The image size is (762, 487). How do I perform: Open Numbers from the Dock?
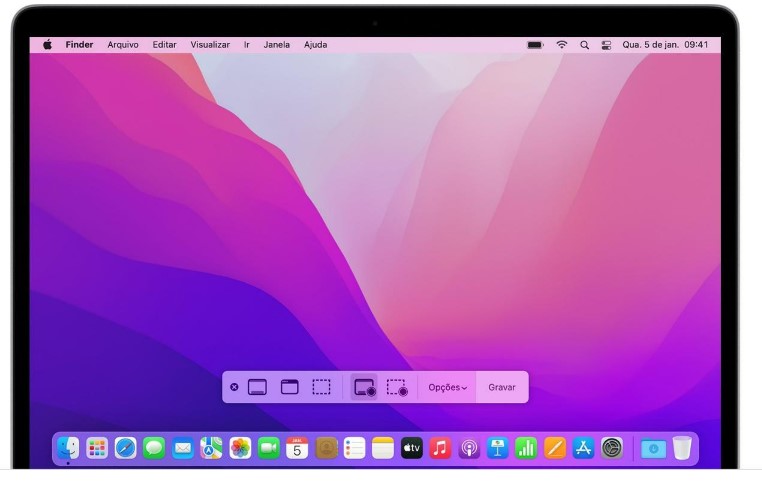click(526, 448)
